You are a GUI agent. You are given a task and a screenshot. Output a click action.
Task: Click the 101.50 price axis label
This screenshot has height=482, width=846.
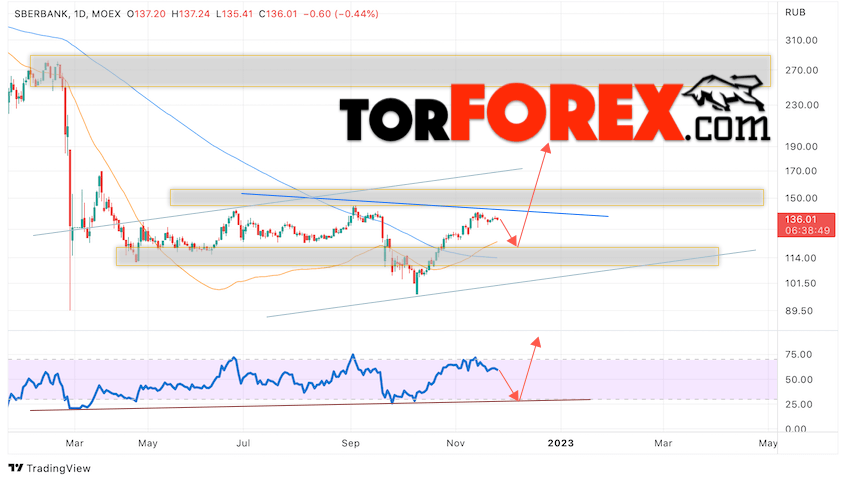[x=801, y=283]
